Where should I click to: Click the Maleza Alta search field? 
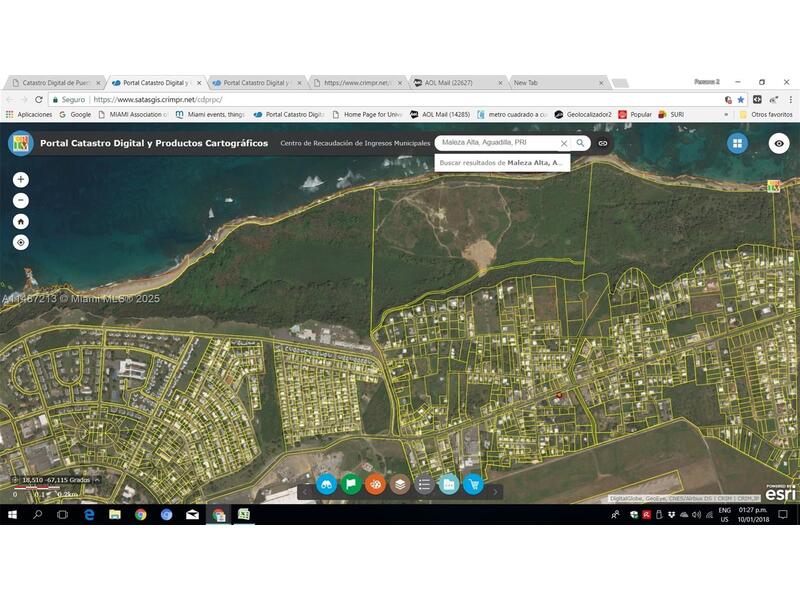(x=495, y=143)
